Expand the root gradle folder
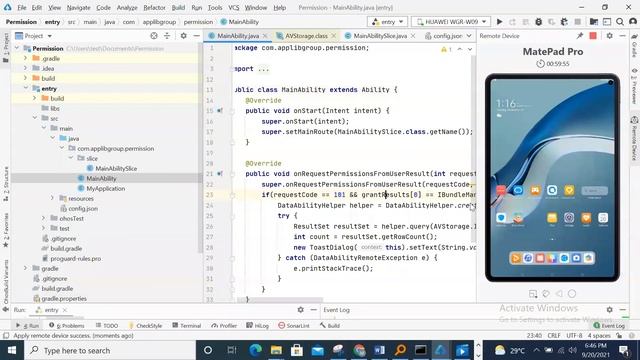 [x=25, y=268]
